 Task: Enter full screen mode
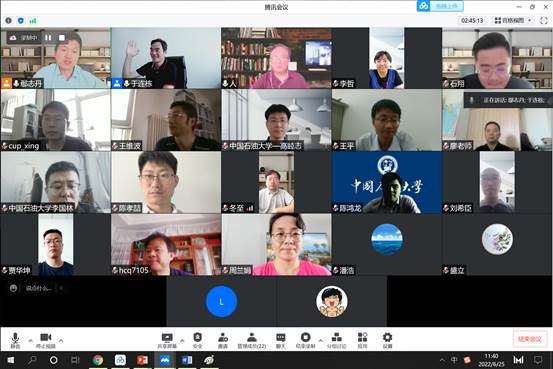coord(543,20)
